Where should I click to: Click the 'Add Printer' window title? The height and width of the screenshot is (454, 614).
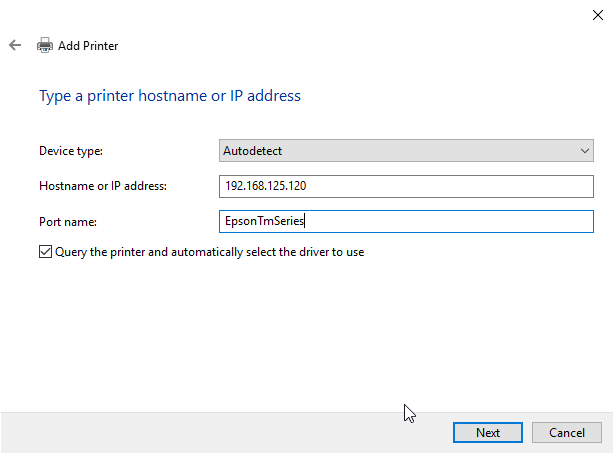tap(88, 46)
